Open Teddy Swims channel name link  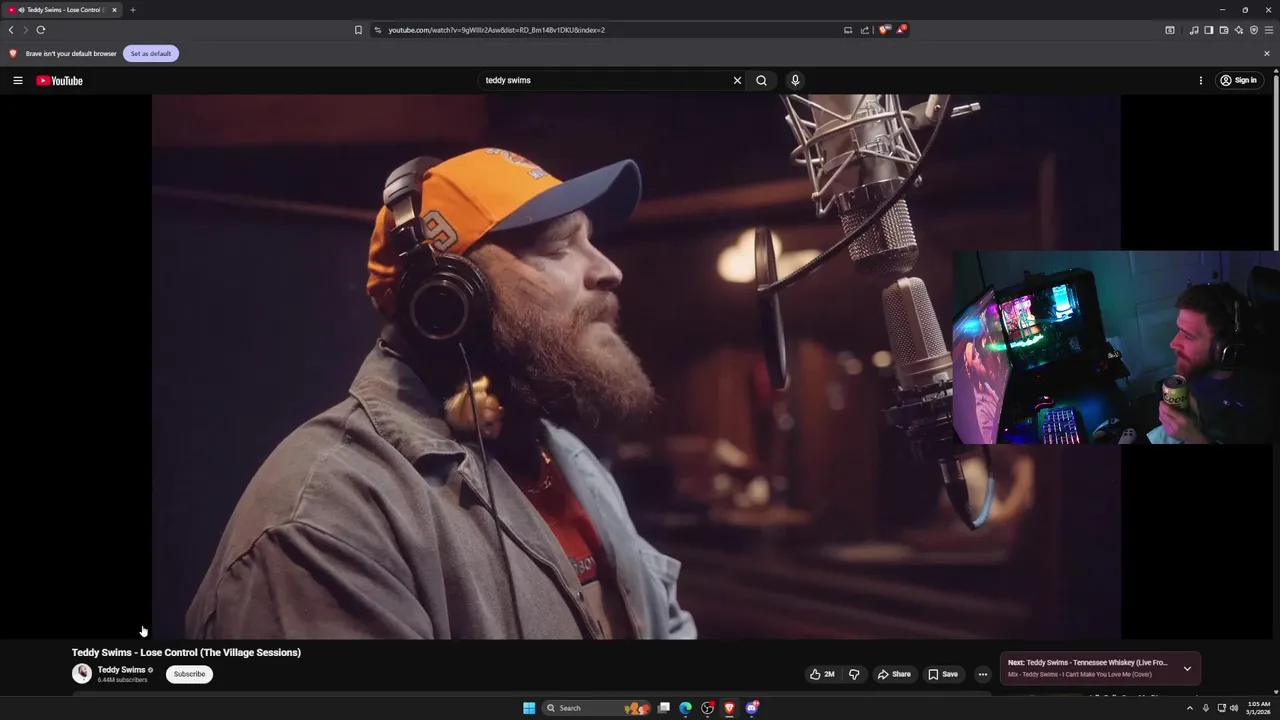click(x=121, y=670)
